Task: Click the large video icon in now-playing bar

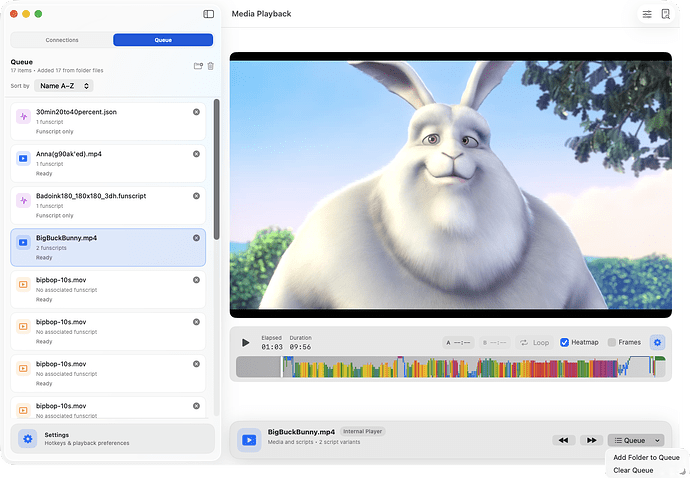Action: click(x=249, y=440)
